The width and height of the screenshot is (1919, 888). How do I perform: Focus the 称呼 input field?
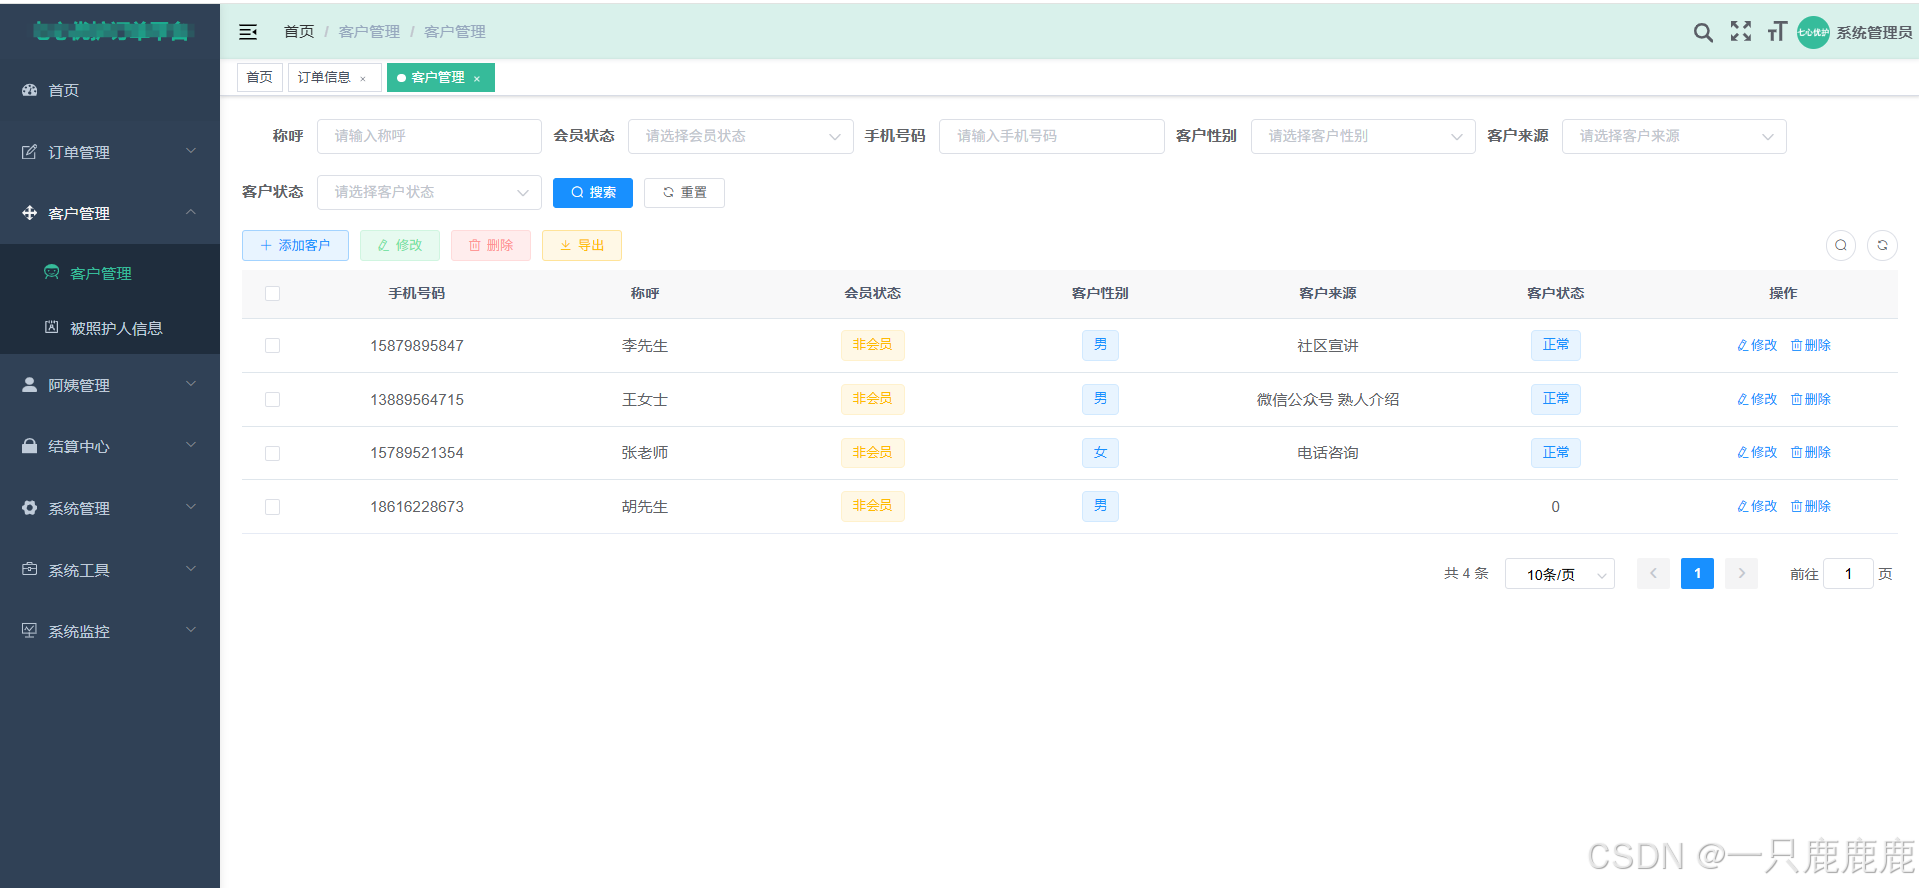pyautogui.click(x=429, y=136)
